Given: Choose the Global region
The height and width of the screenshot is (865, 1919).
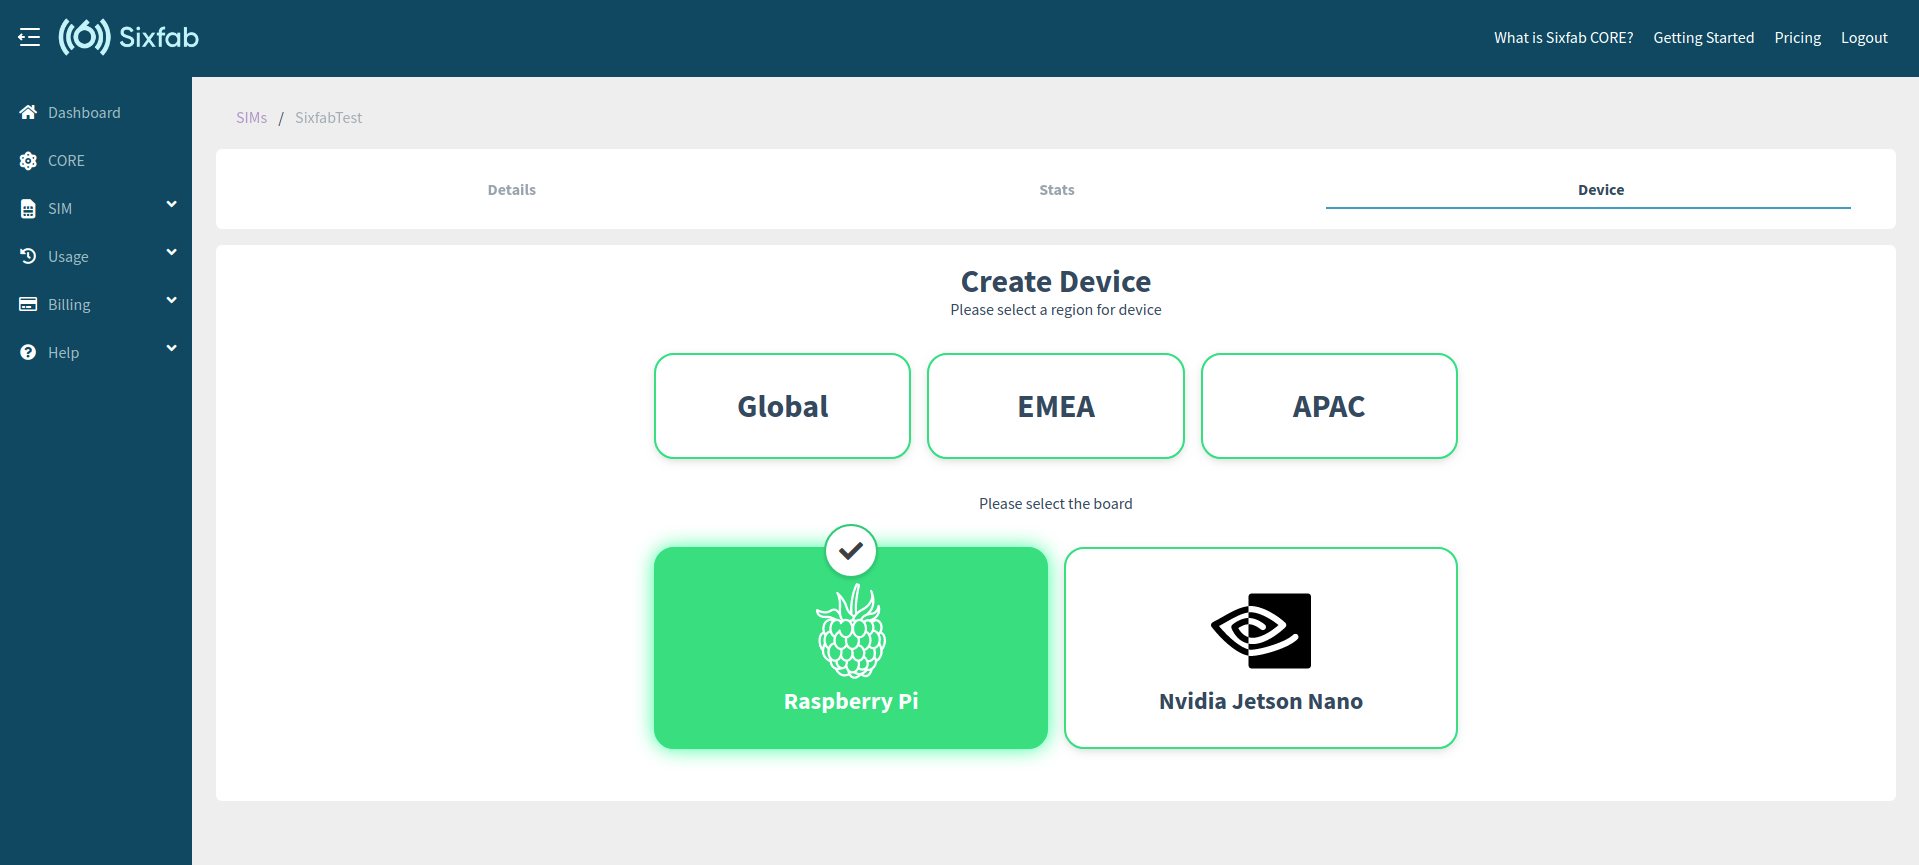Looking at the screenshot, I should [783, 406].
